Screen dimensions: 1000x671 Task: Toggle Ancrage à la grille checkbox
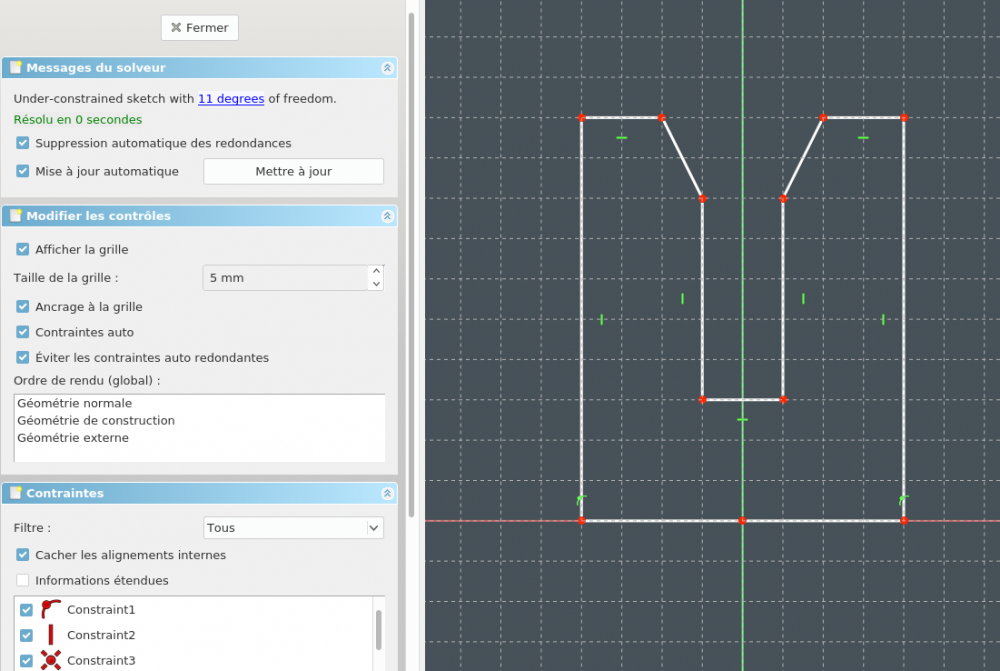(23, 307)
